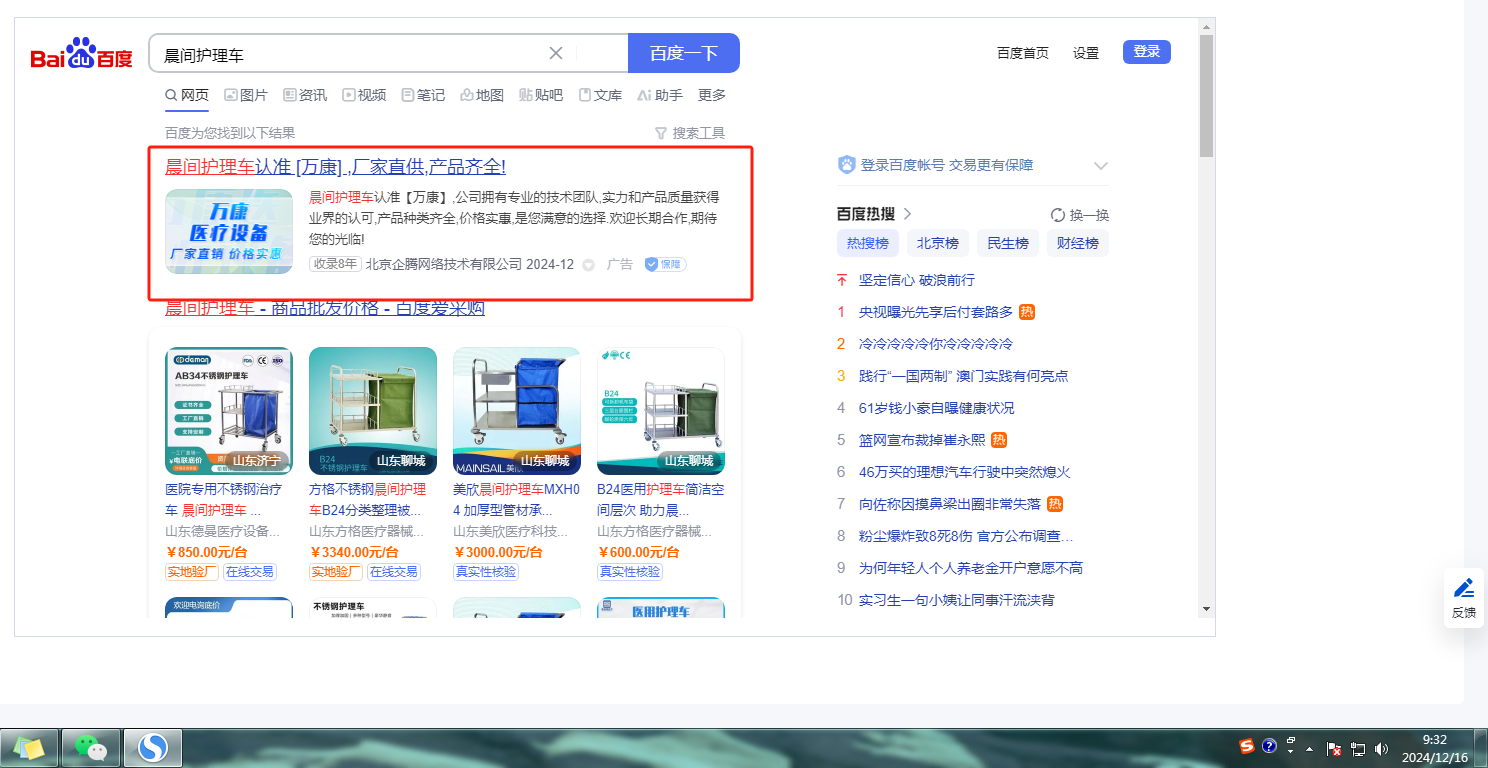Open the 视频 video tab
1488x768 pixels.
click(x=364, y=95)
